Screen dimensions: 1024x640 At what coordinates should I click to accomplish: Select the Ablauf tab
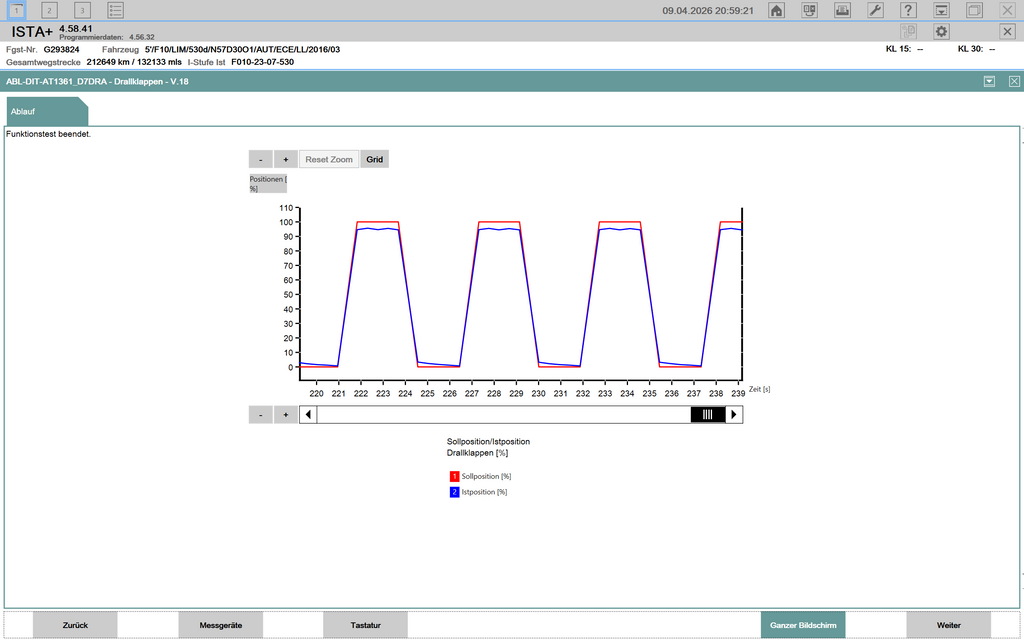[24, 112]
